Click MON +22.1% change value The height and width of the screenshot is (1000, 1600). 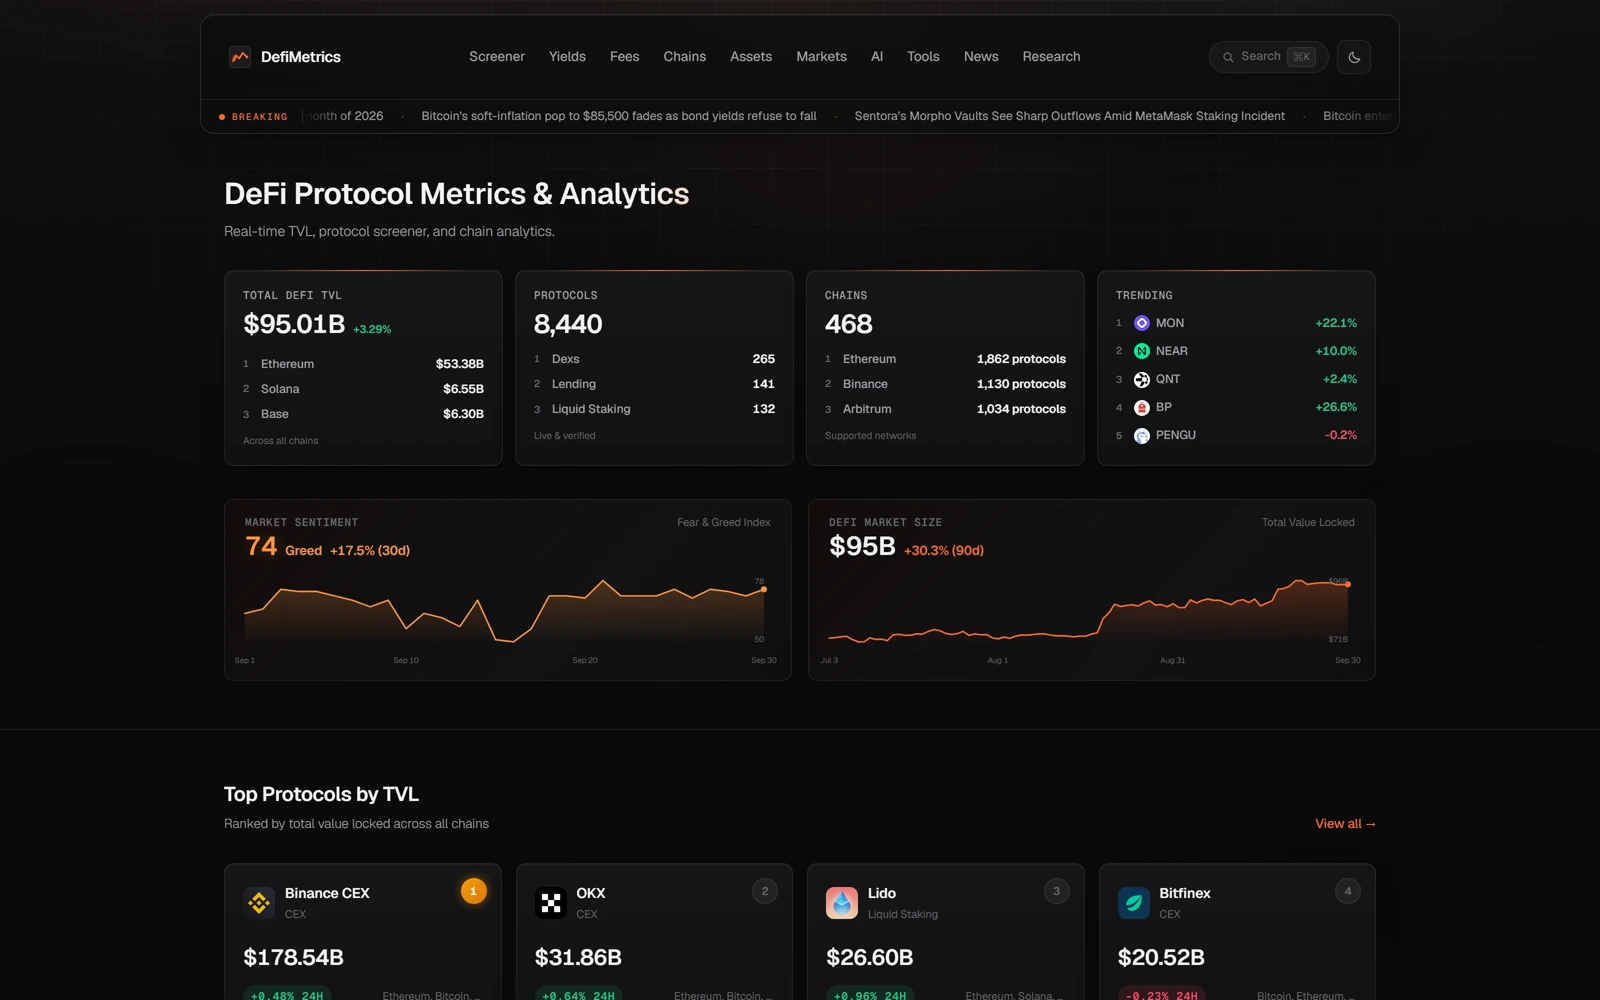click(x=1336, y=323)
